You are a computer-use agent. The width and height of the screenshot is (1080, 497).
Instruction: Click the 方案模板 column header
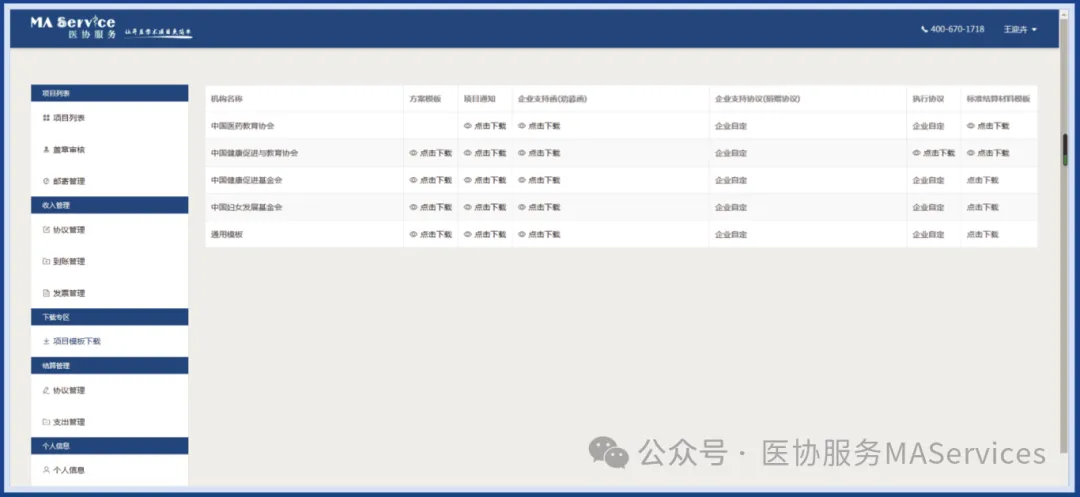pyautogui.click(x=425, y=99)
